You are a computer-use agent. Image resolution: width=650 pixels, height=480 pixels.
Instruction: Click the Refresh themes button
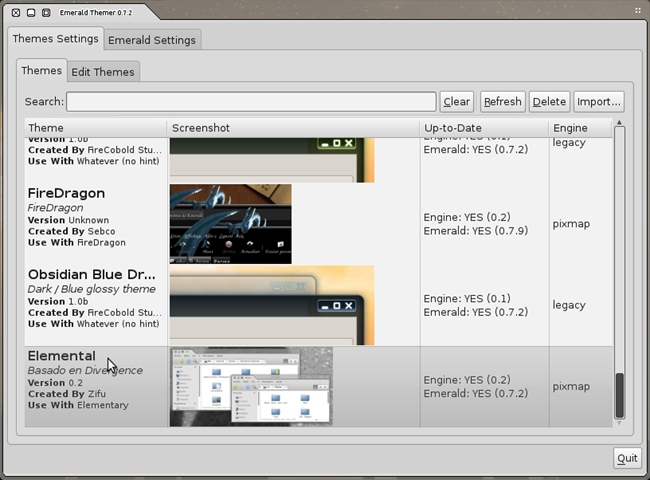pyautogui.click(x=502, y=101)
